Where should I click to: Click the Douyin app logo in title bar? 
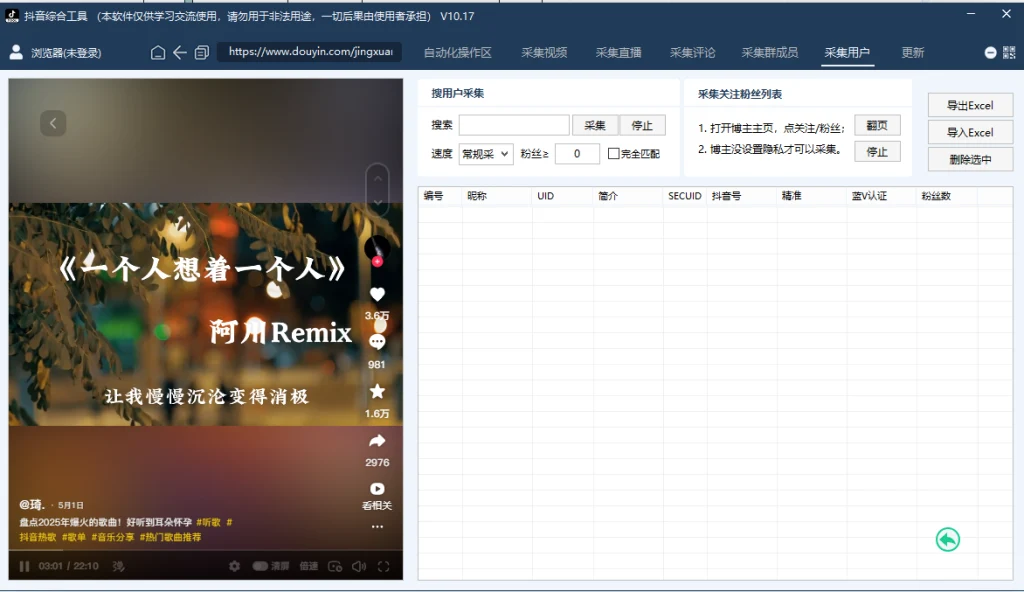click(12, 16)
